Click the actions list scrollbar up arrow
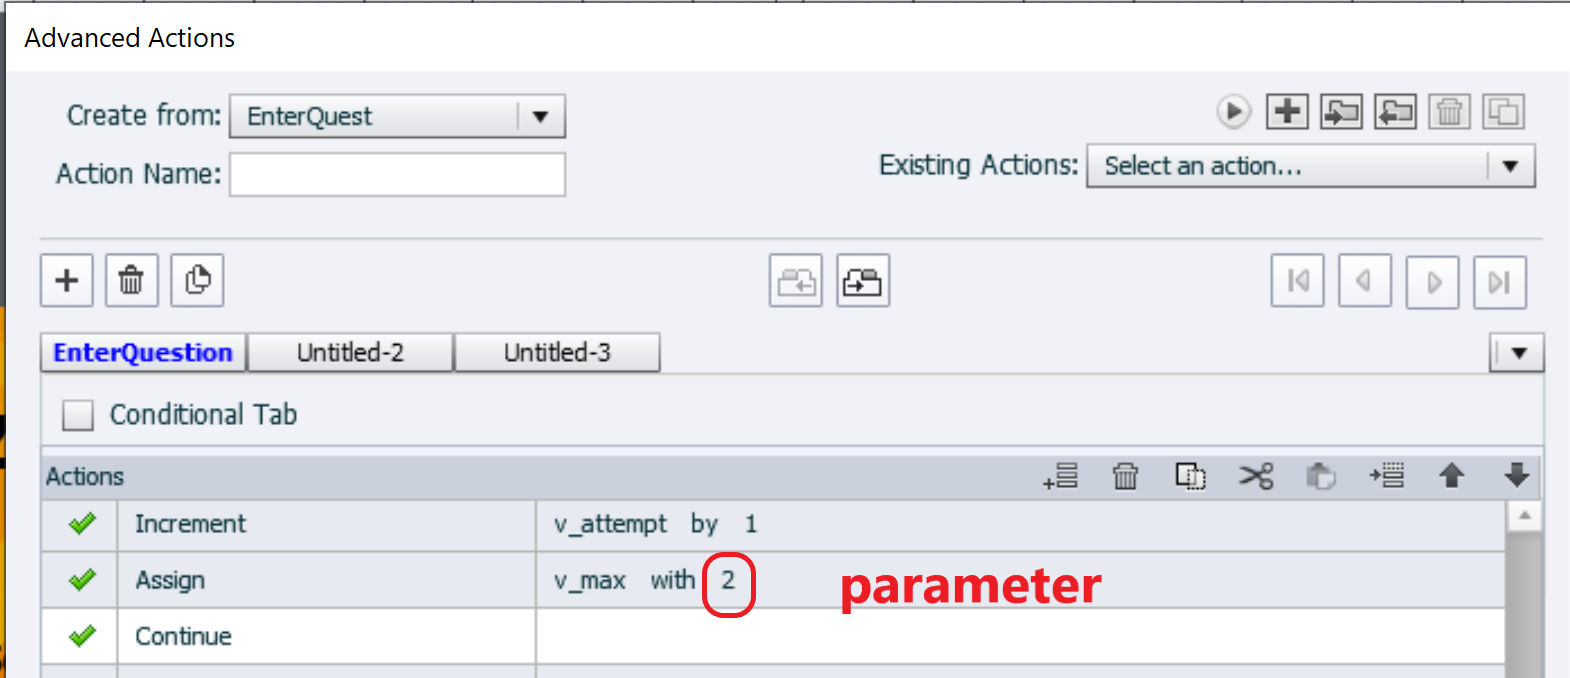Viewport: 1570px width, 678px height. pos(1524,516)
